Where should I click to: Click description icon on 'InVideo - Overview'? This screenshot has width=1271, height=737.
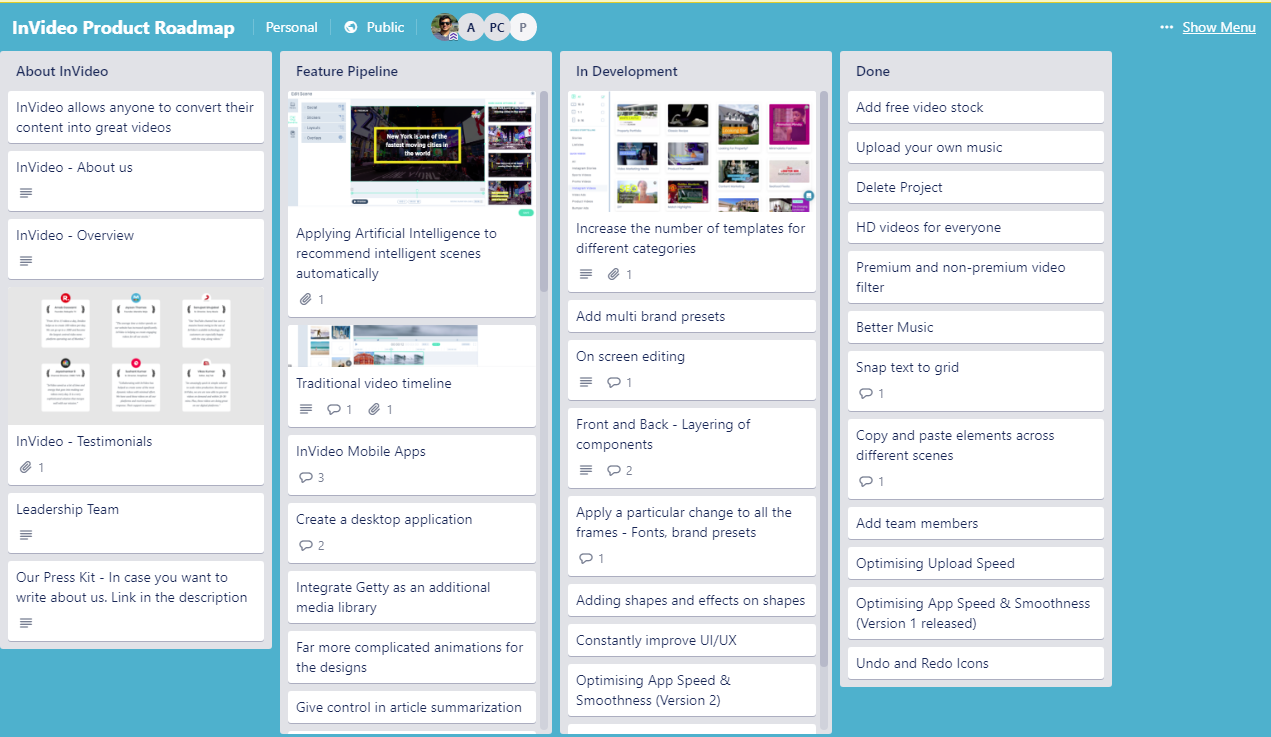(26, 261)
